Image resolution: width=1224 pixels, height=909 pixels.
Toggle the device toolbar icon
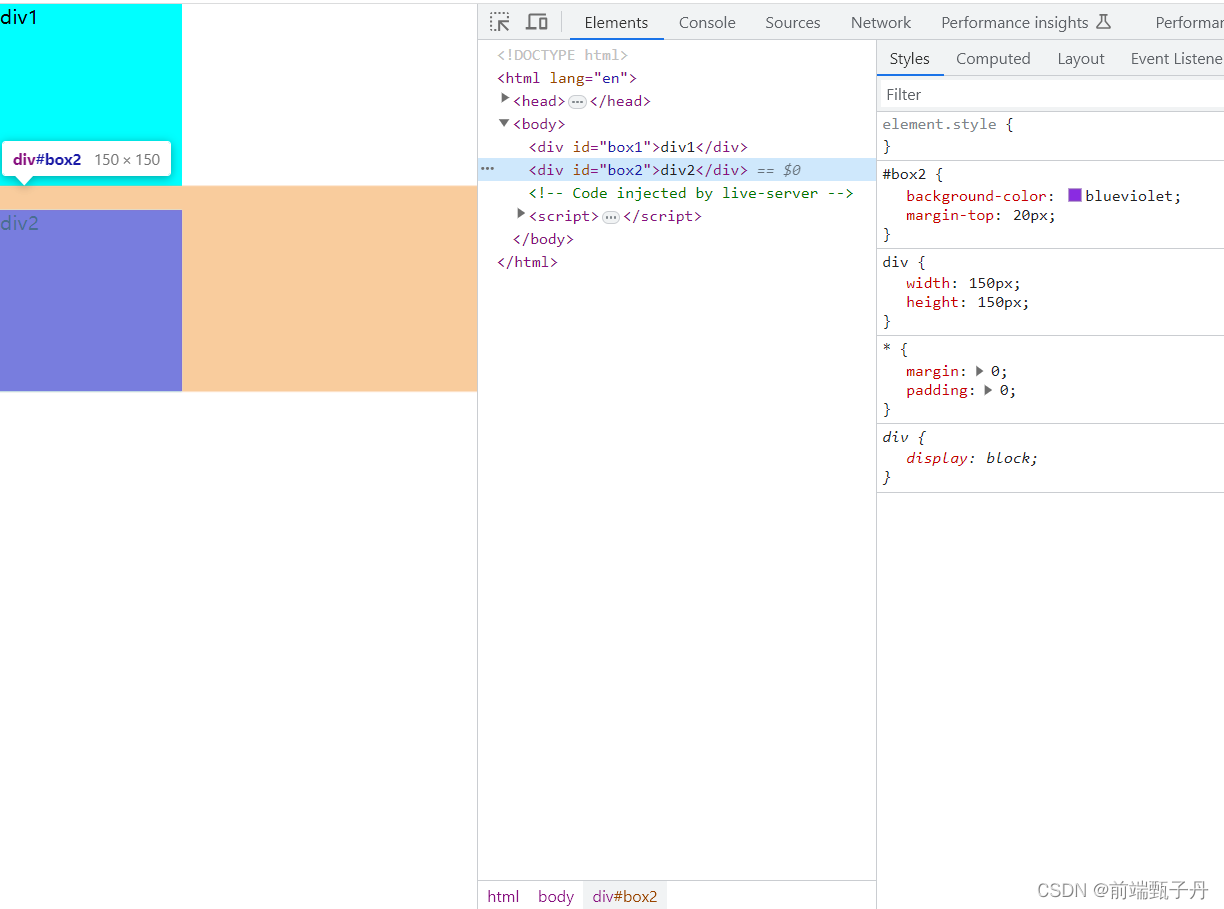[537, 22]
